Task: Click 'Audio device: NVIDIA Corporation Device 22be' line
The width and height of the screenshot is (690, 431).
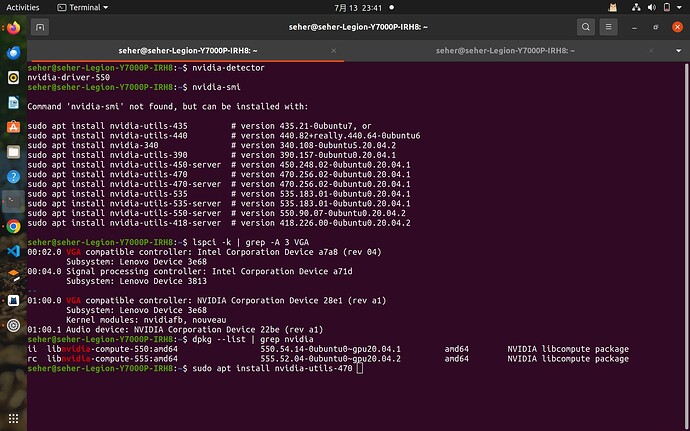Action: pyautogui.click(x=175, y=329)
